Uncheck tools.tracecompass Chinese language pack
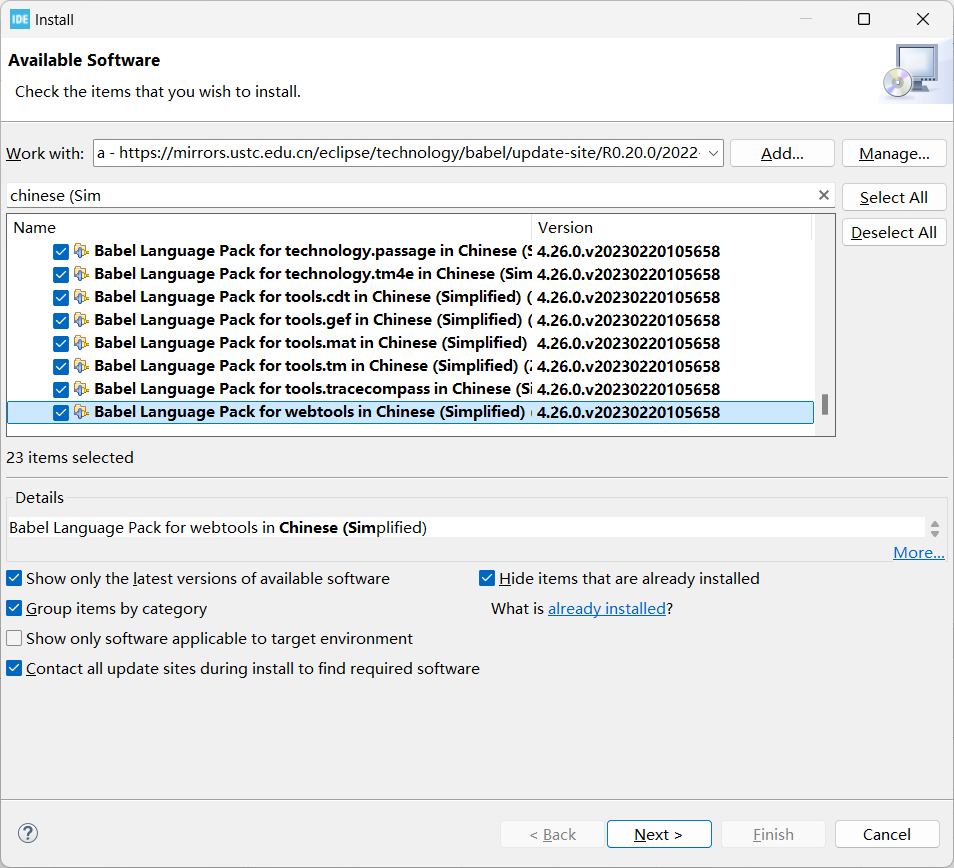Image resolution: width=954 pixels, height=868 pixels. (61, 389)
